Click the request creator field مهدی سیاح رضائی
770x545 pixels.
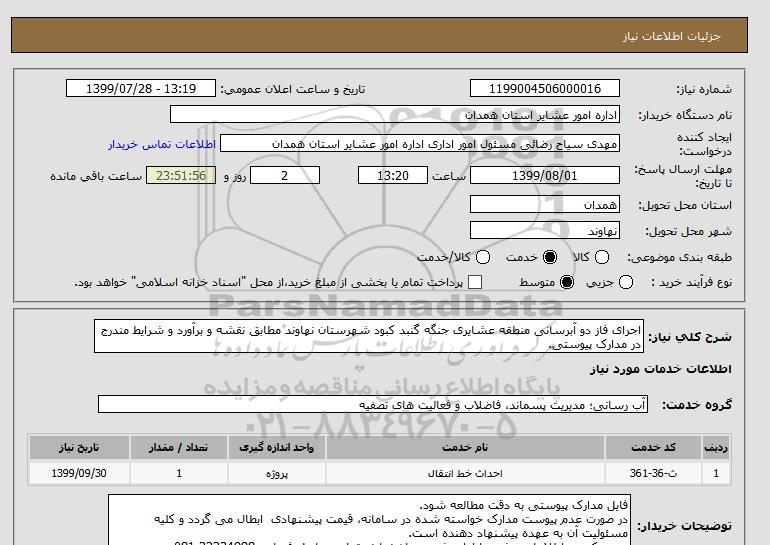tap(420, 144)
